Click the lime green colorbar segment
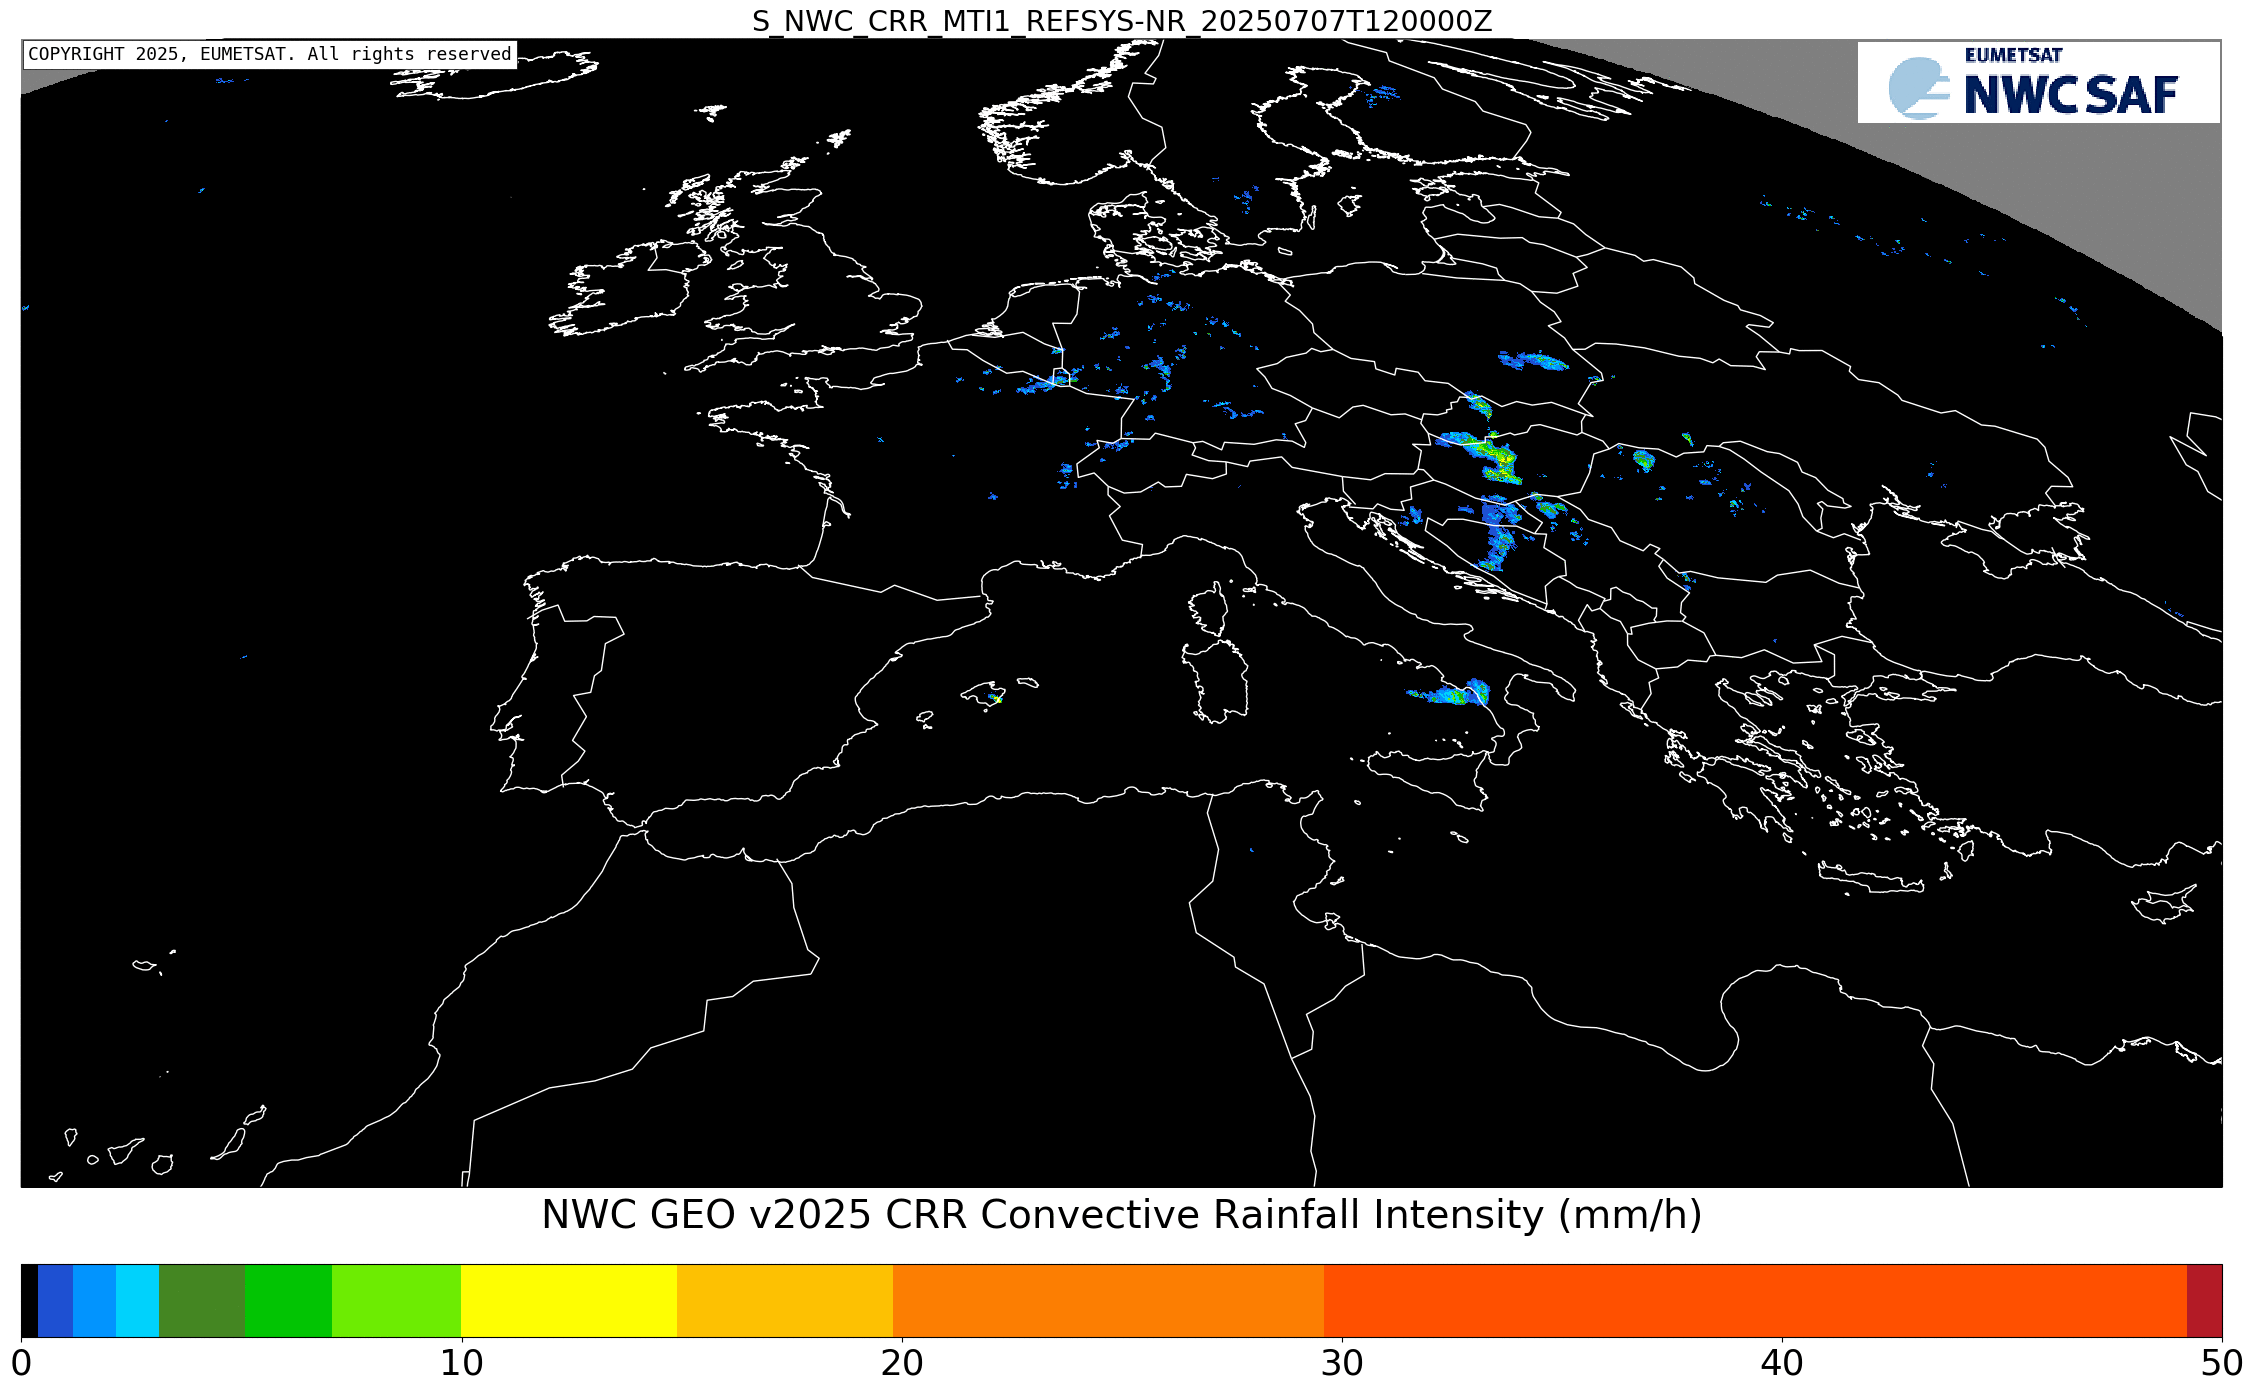 point(396,1301)
